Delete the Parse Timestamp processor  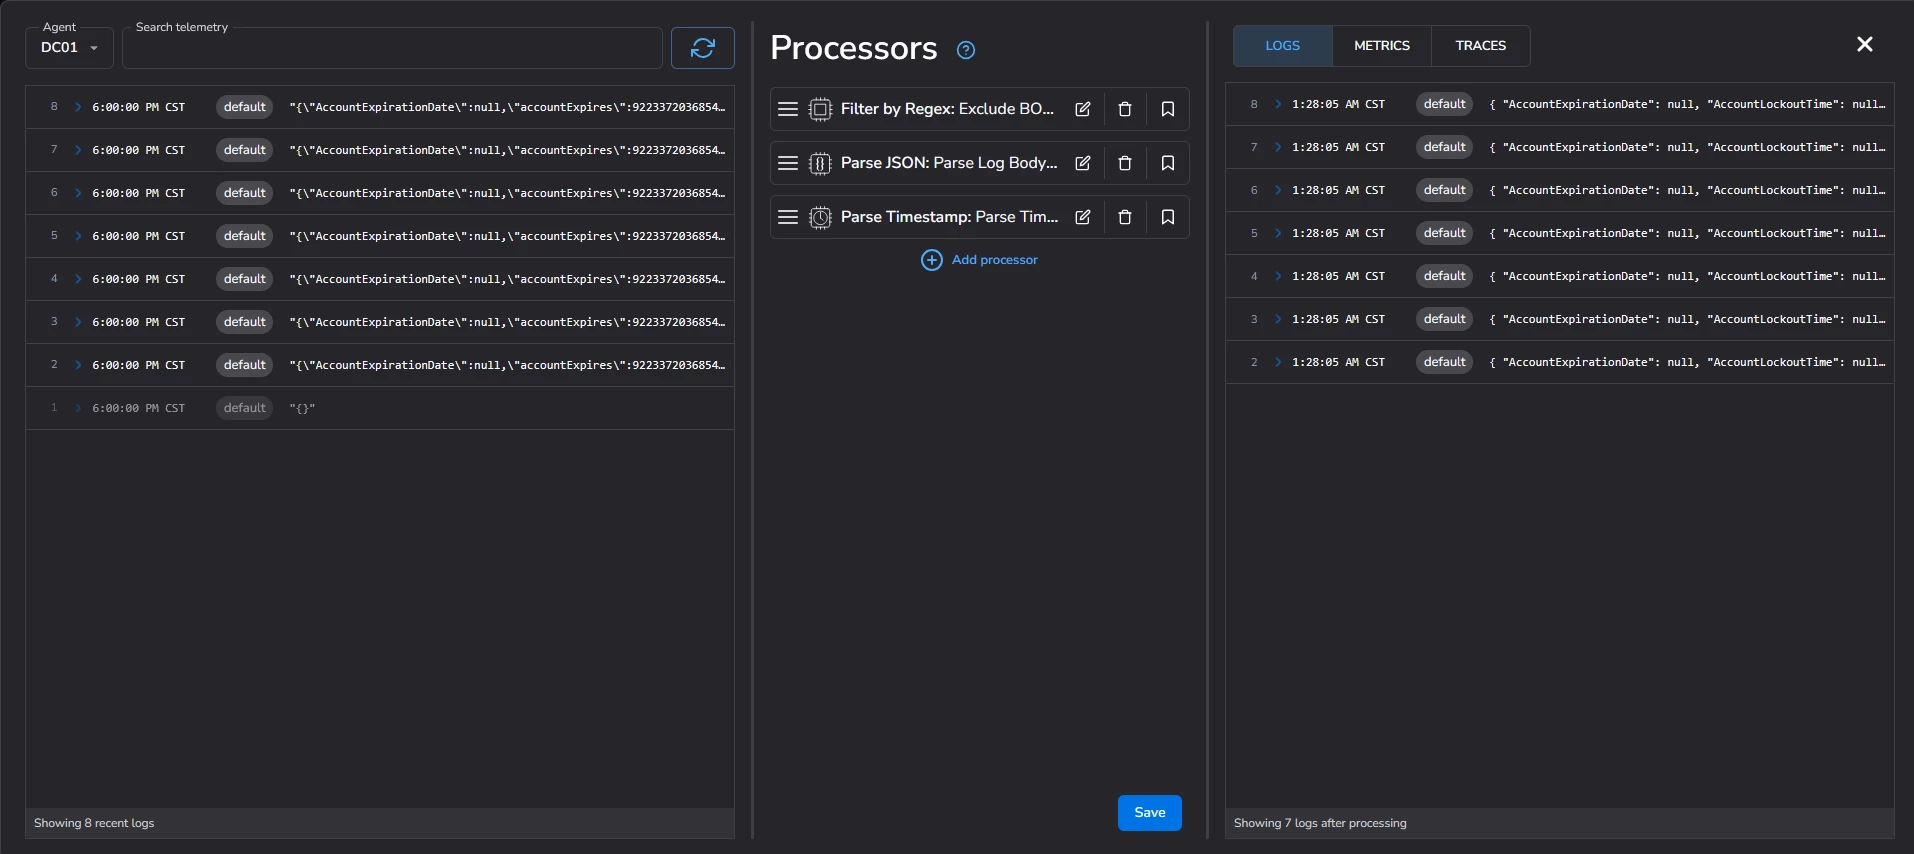(1125, 217)
